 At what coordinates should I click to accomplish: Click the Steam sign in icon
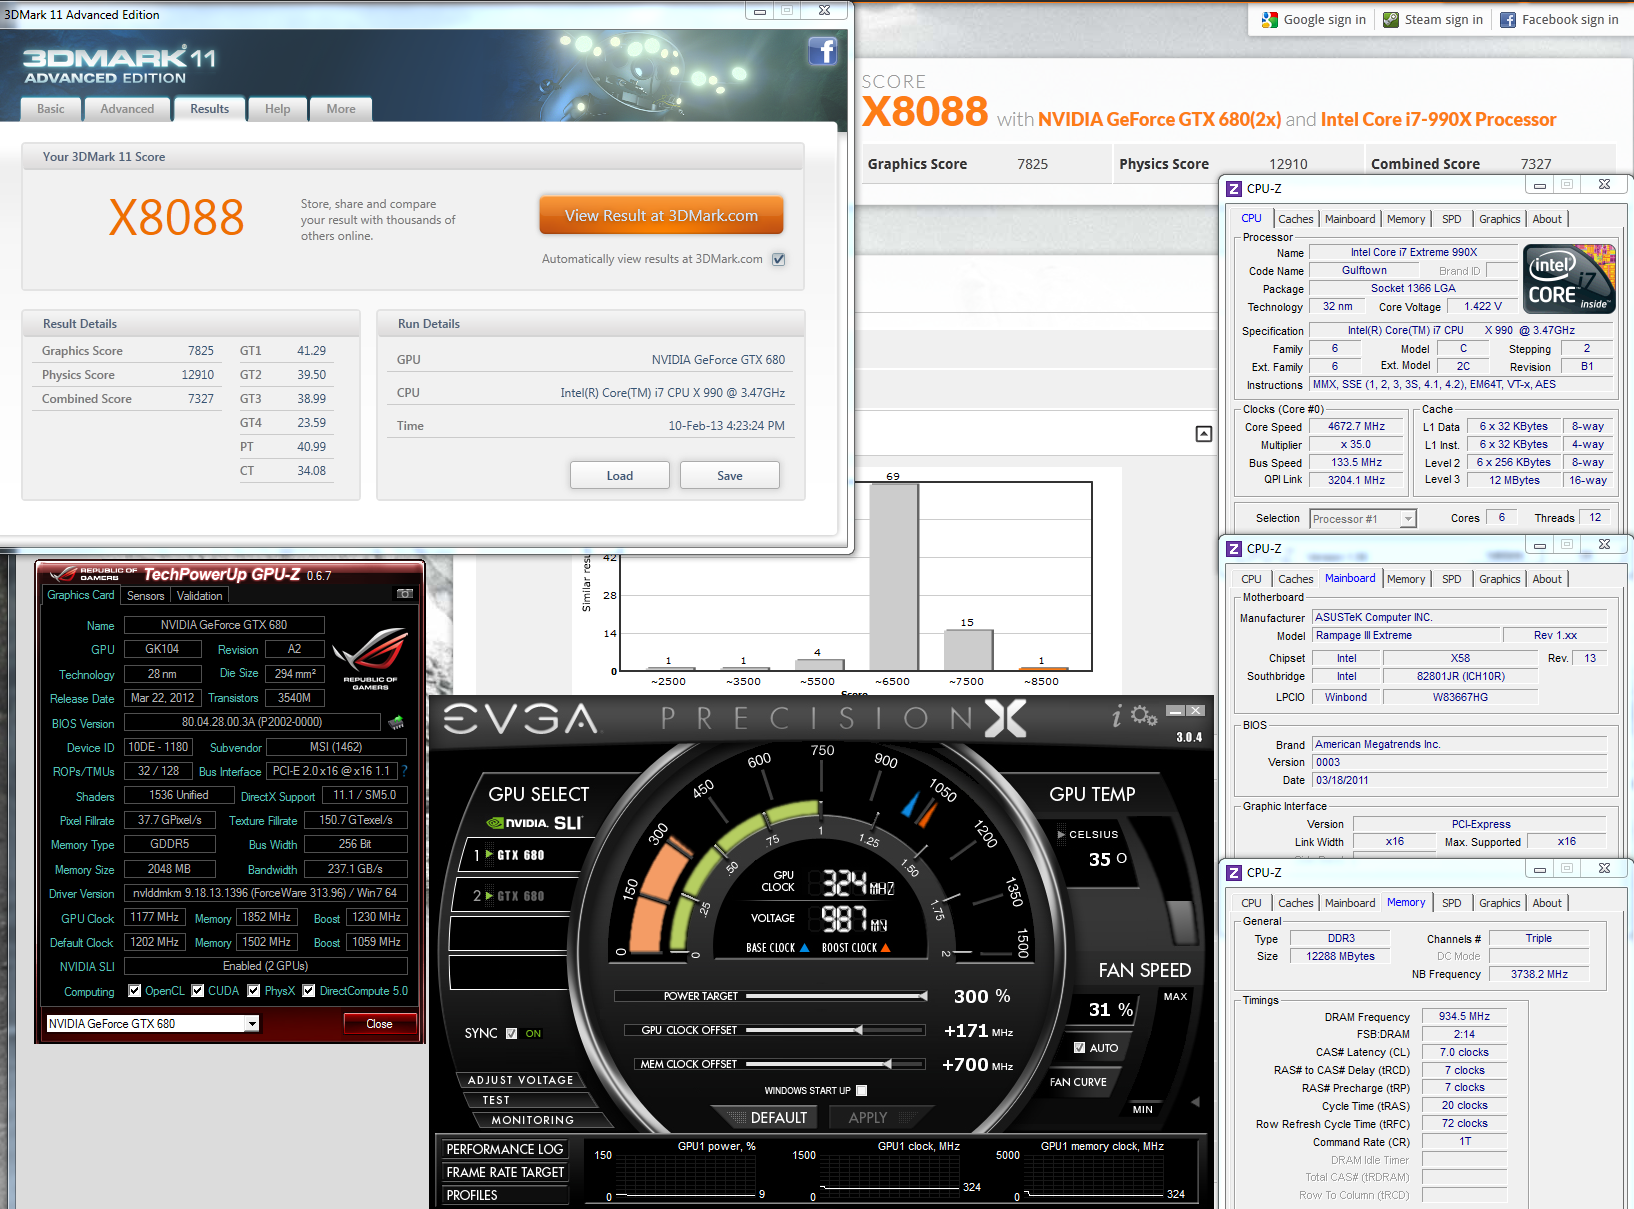pyautogui.click(x=1390, y=19)
